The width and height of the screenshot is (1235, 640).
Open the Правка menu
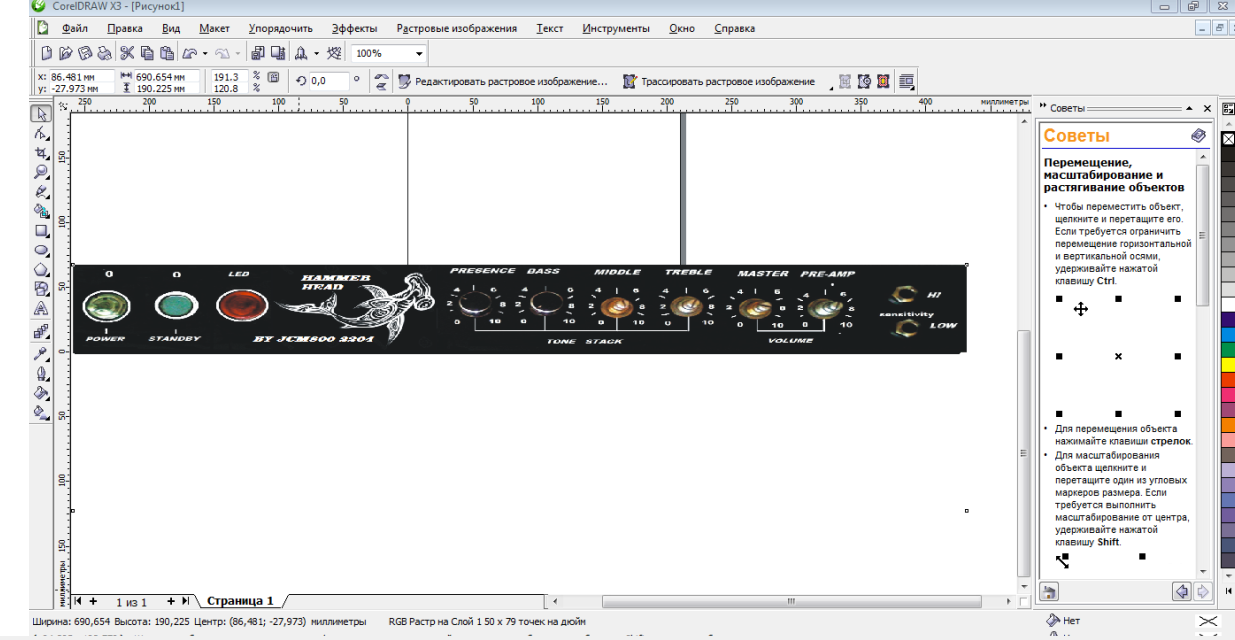click(x=124, y=29)
